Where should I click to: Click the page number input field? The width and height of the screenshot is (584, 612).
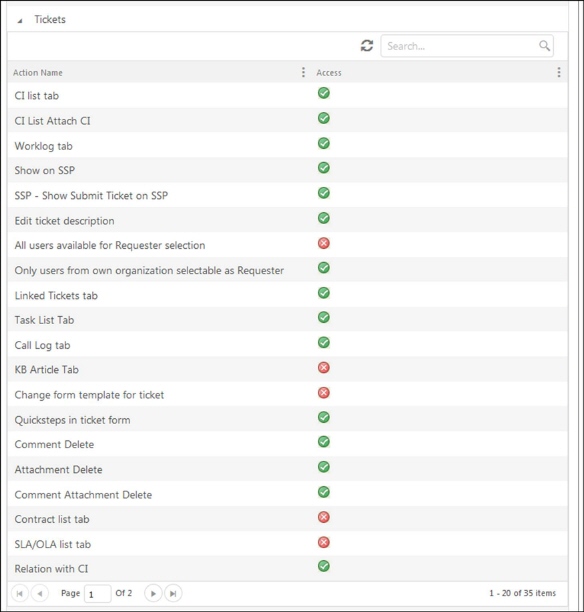(x=98, y=594)
